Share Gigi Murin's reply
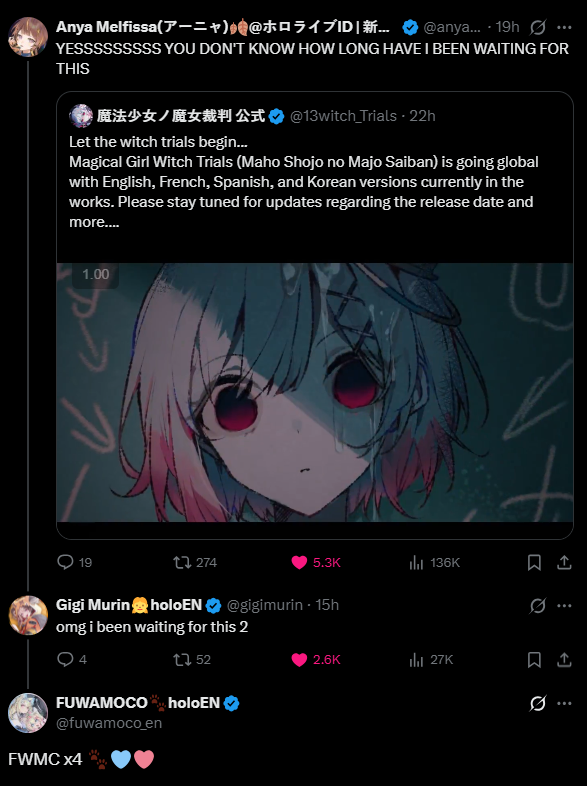The image size is (587, 786). (564, 659)
